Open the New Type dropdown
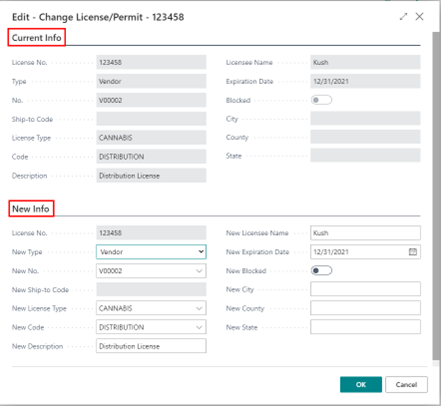Screen dimensions: 441x406 [x=151, y=252]
